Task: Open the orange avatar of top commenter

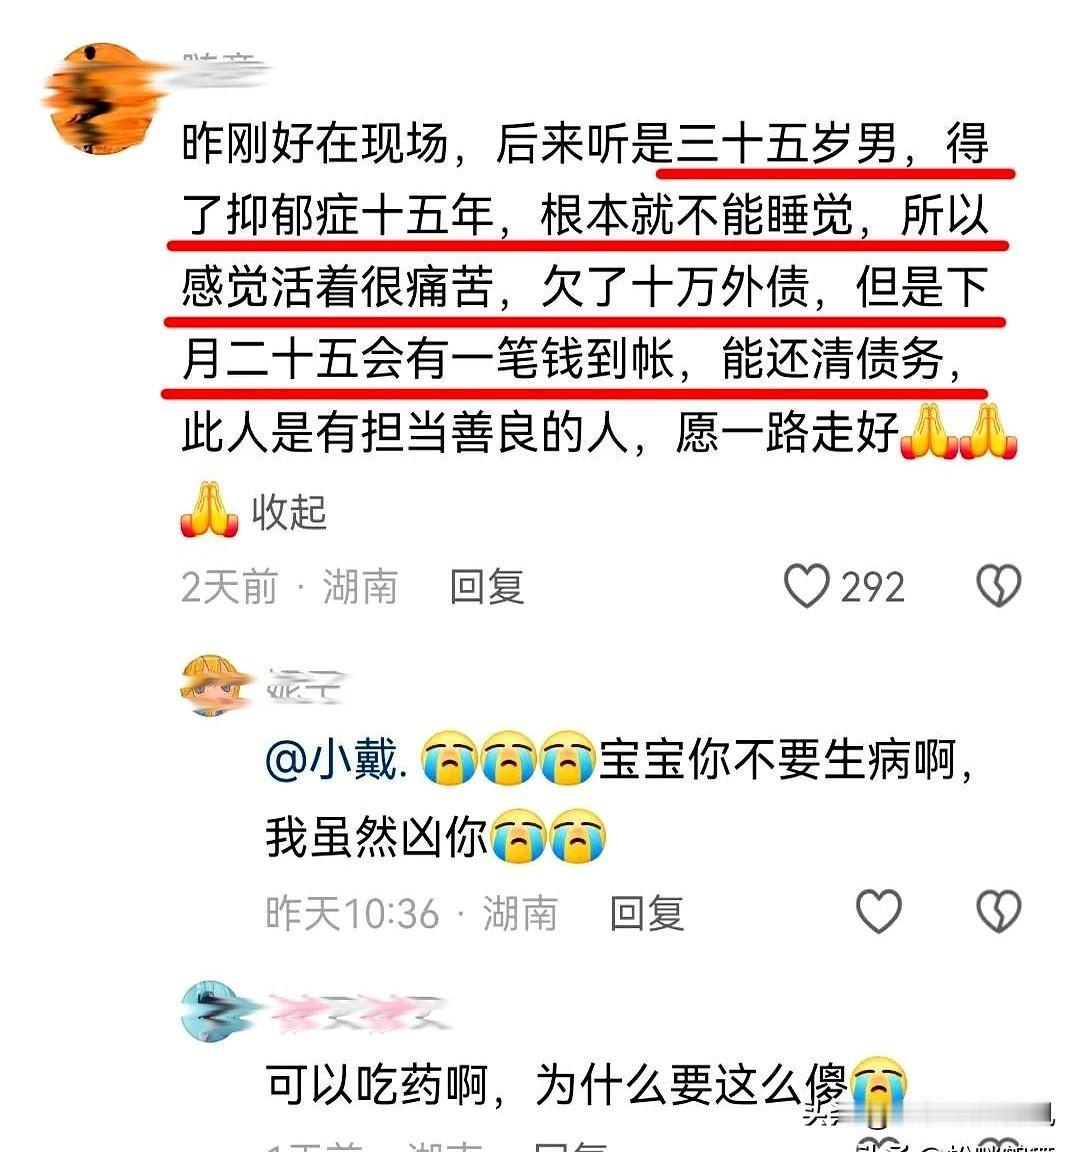Action: (x=101, y=98)
